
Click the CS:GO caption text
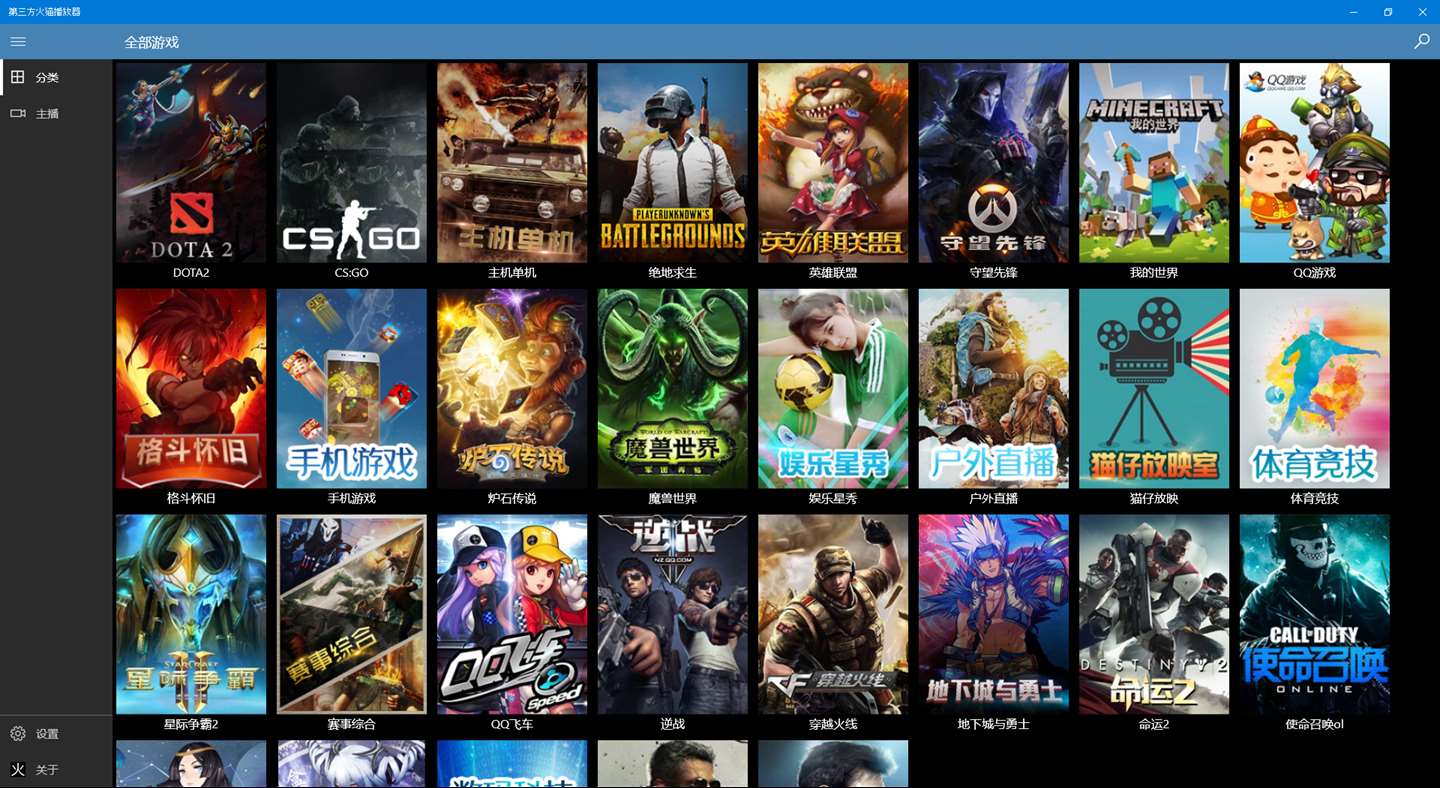[x=352, y=273]
